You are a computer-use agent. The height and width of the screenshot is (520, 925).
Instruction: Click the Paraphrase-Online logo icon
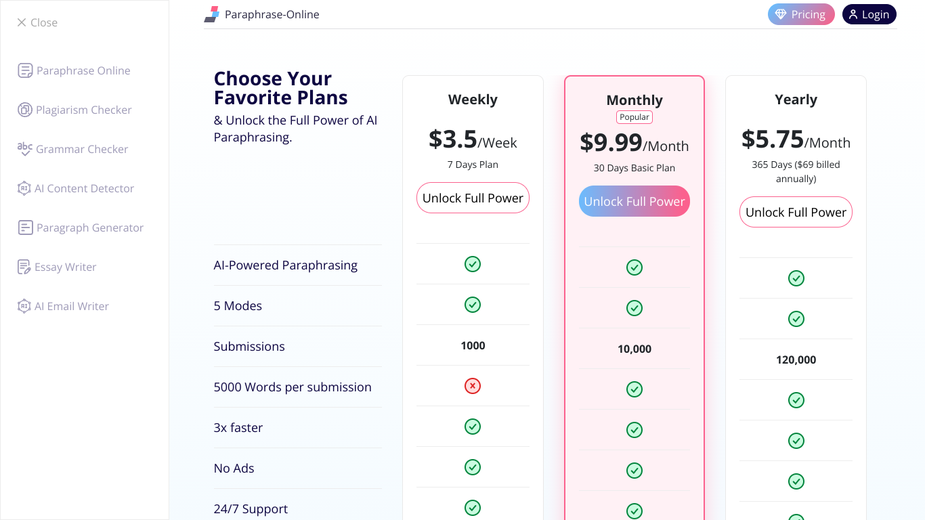[x=212, y=14]
